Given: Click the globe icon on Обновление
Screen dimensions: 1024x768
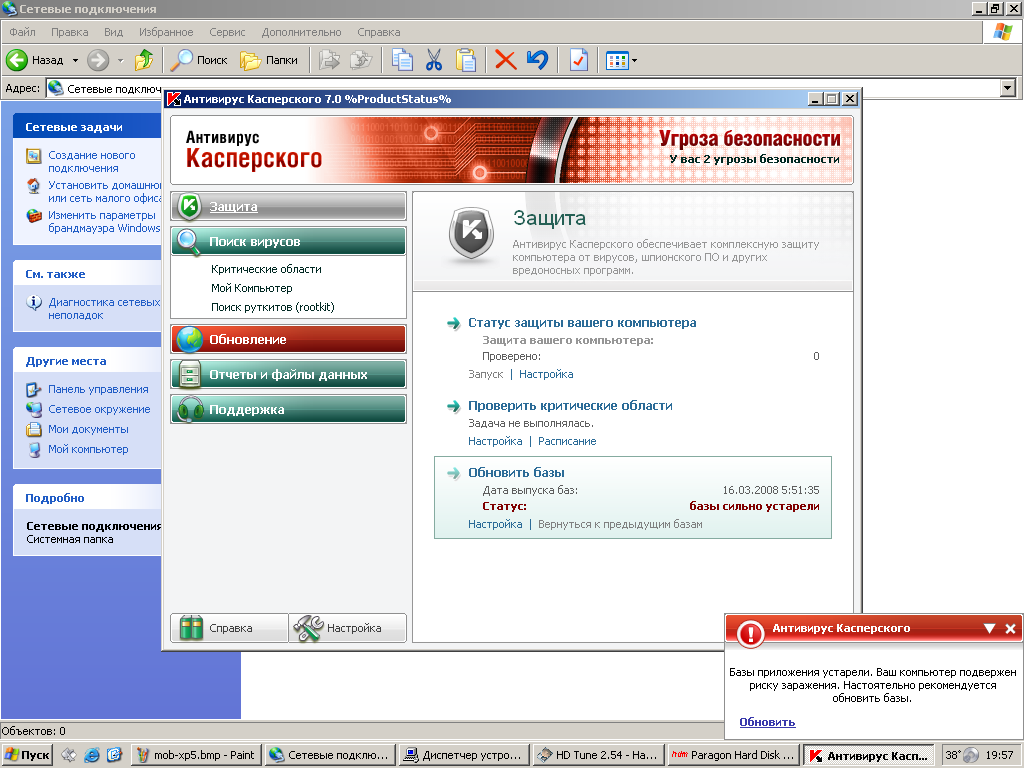Looking at the screenshot, I should [189, 340].
